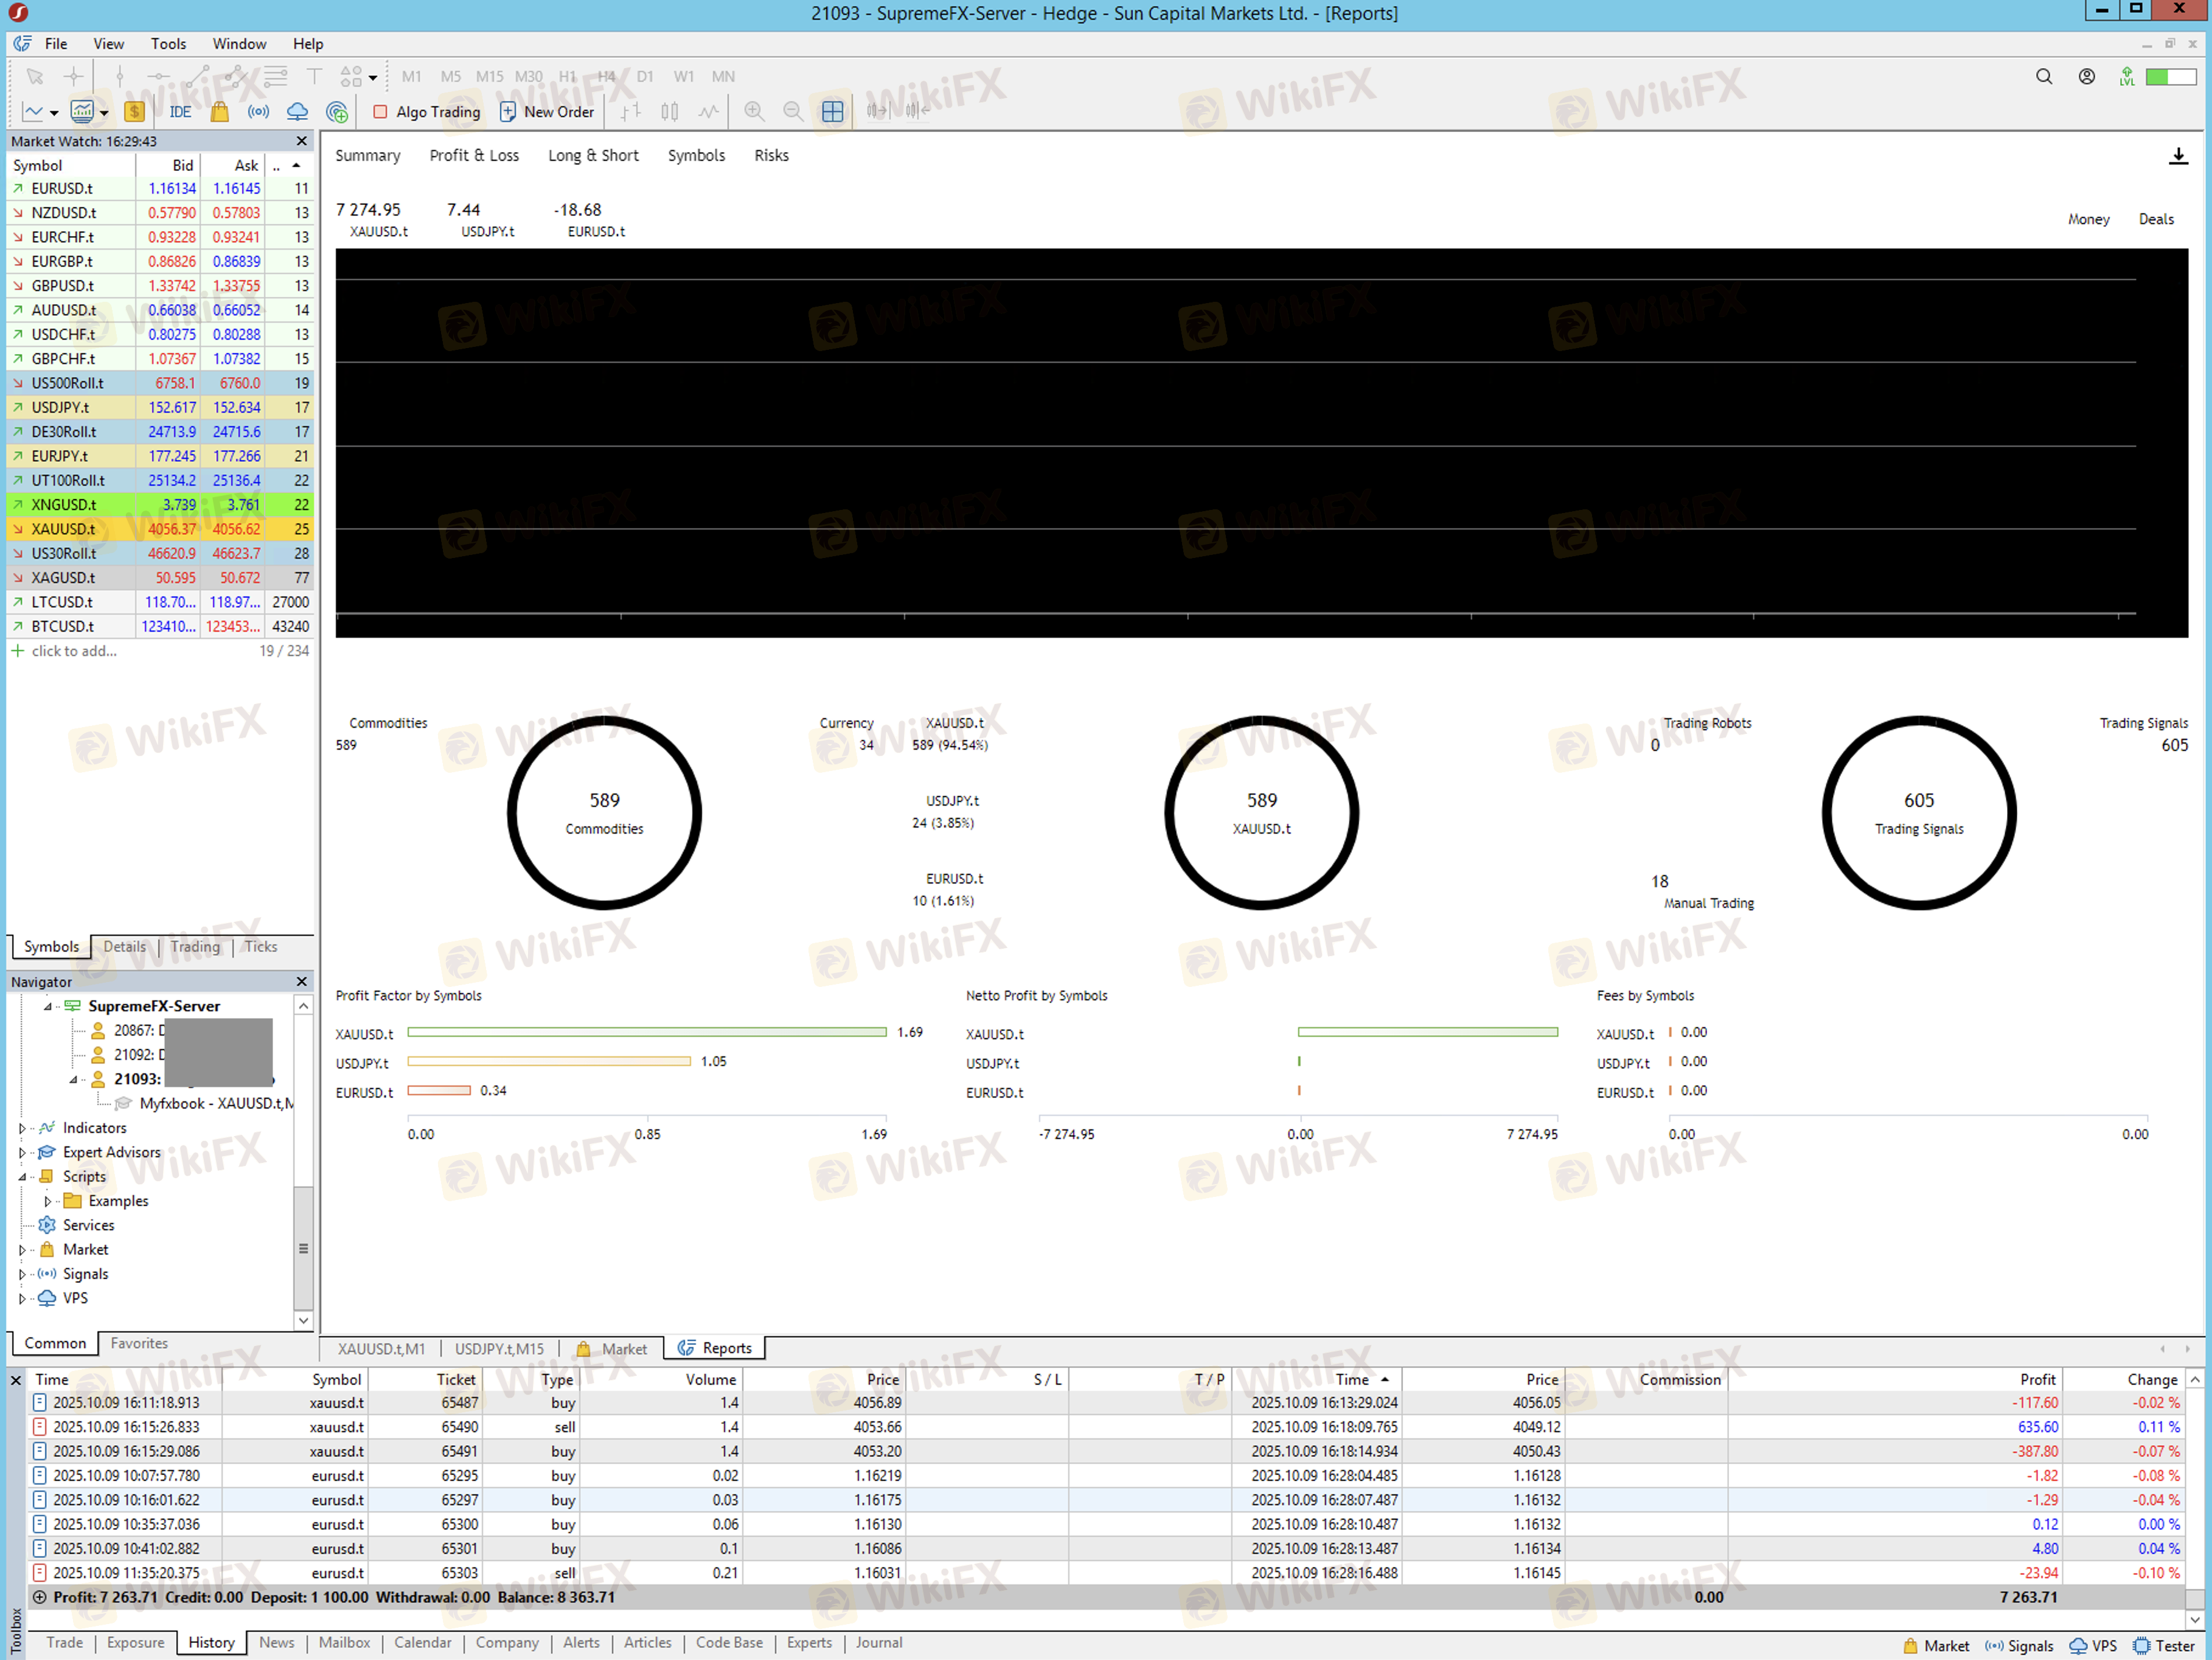The width and height of the screenshot is (2212, 1660).
Task: Expand the Indicators tree node
Action: (22, 1128)
